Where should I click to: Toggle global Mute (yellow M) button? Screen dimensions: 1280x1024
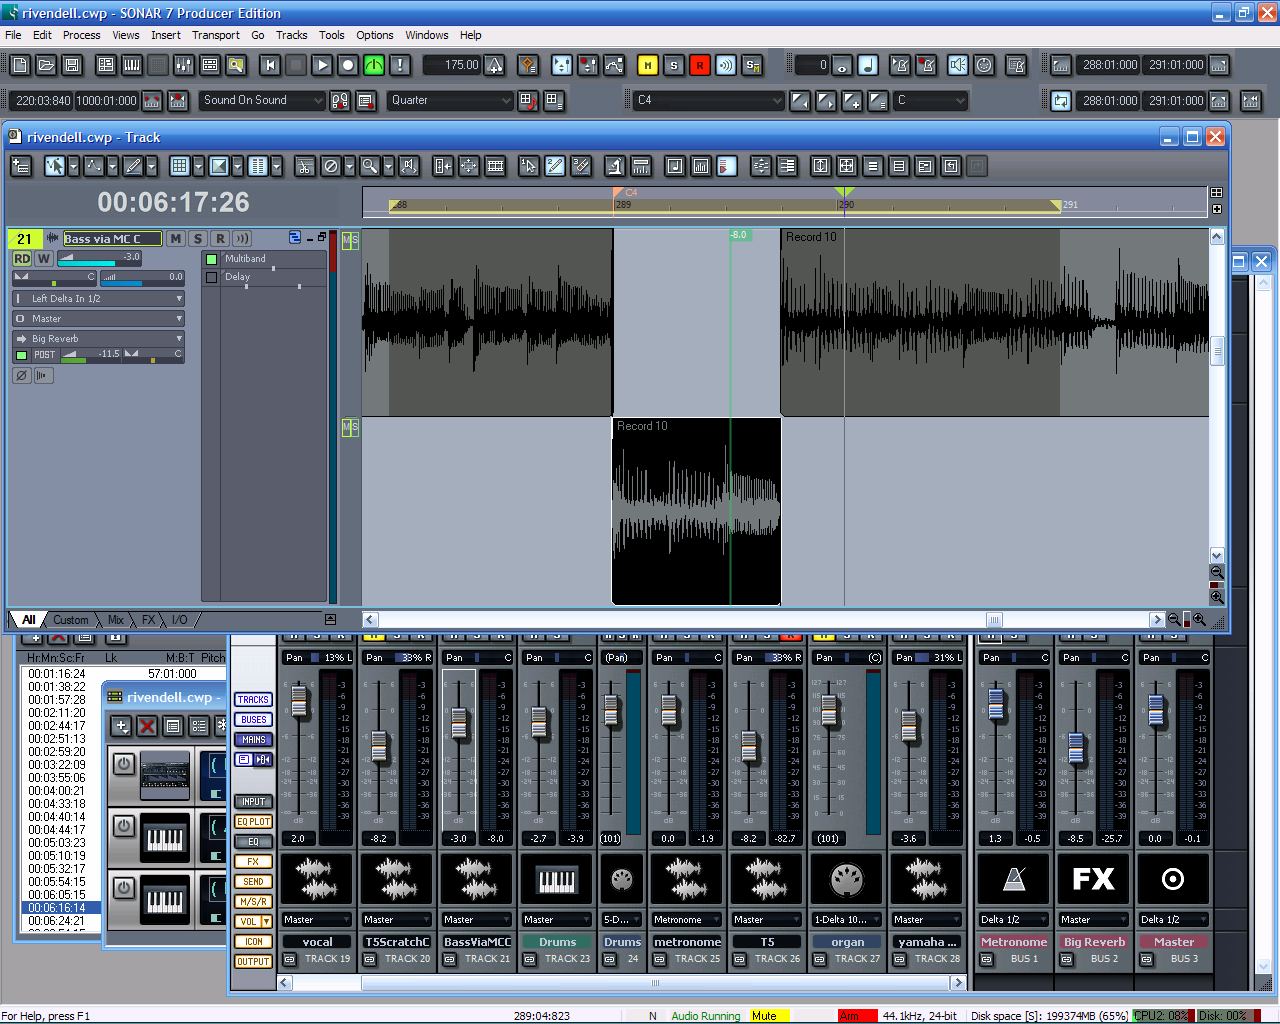tap(648, 65)
